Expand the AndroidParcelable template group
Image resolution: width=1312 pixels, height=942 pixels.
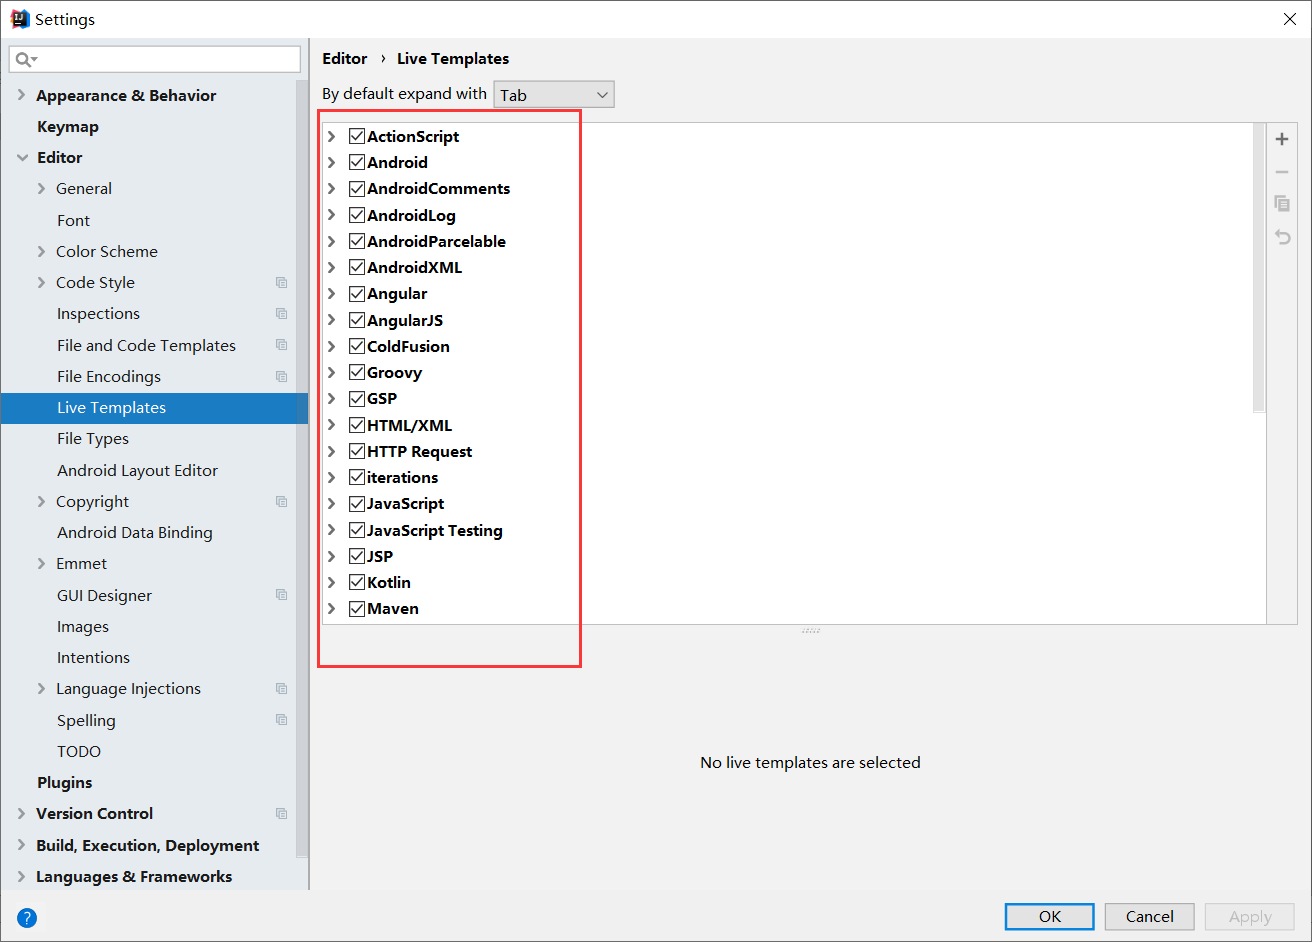(332, 241)
